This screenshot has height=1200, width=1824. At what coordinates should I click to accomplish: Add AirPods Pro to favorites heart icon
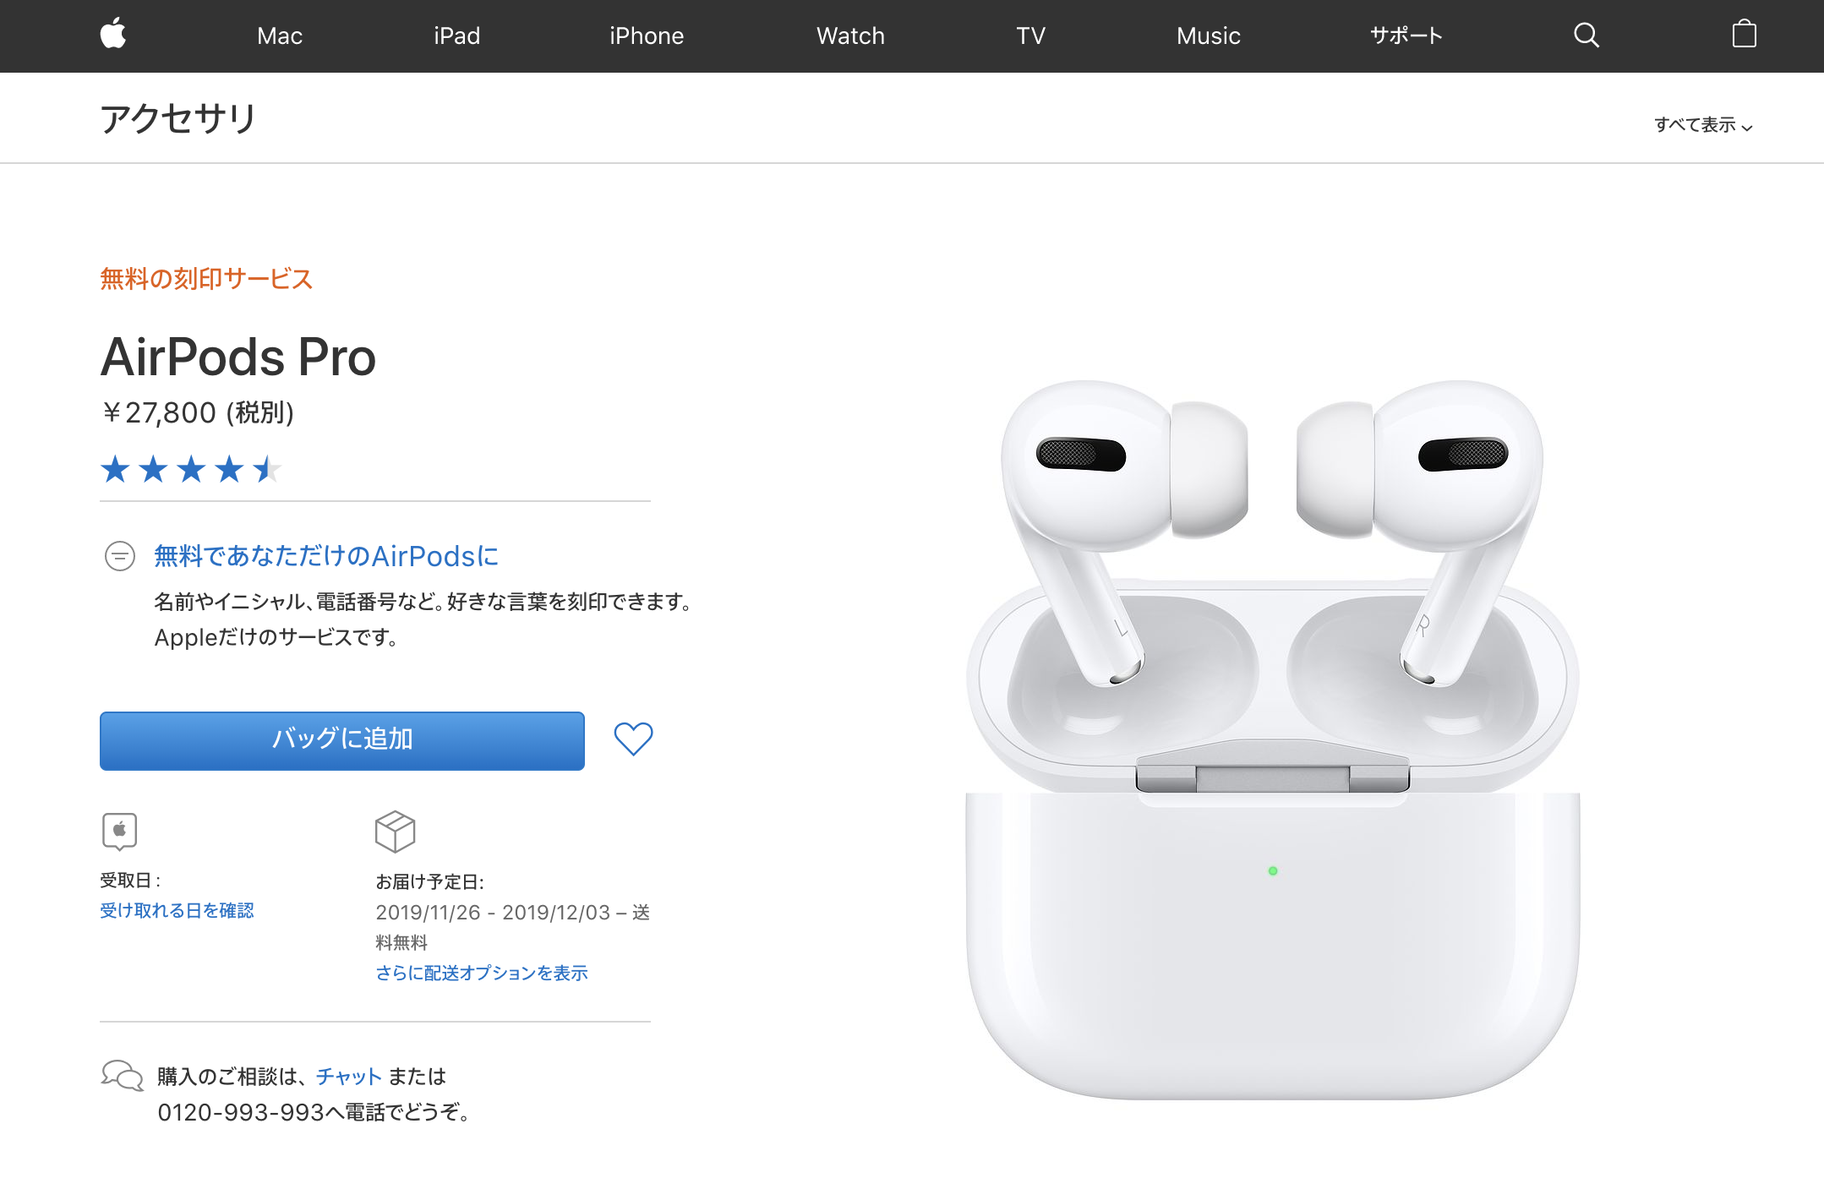pos(633,739)
